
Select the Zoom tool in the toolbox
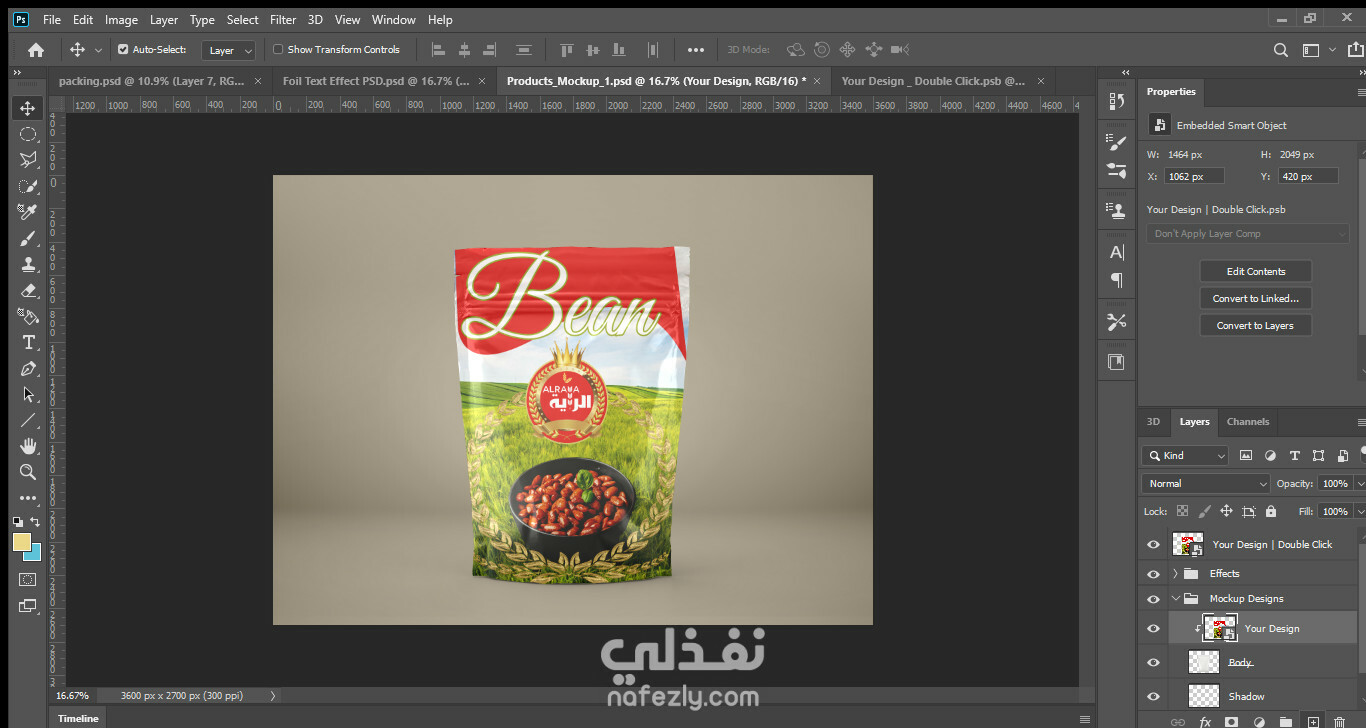(x=28, y=472)
